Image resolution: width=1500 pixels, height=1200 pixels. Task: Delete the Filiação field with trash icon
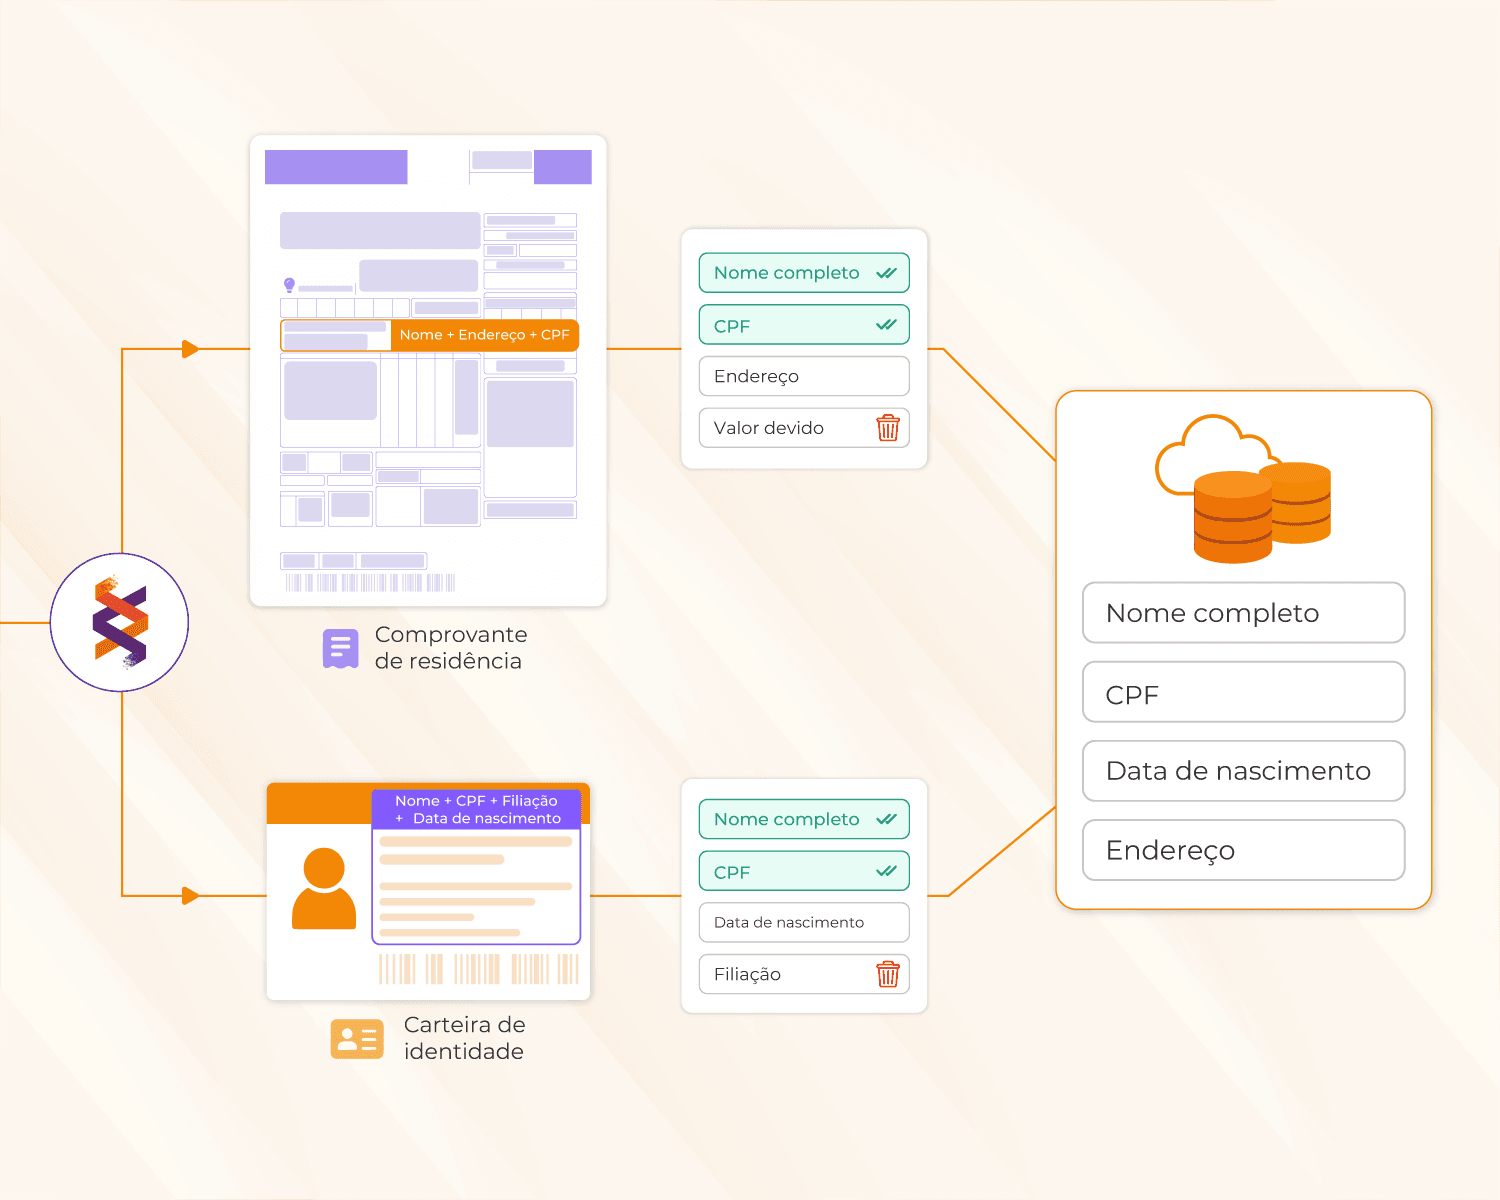click(x=887, y=974)
